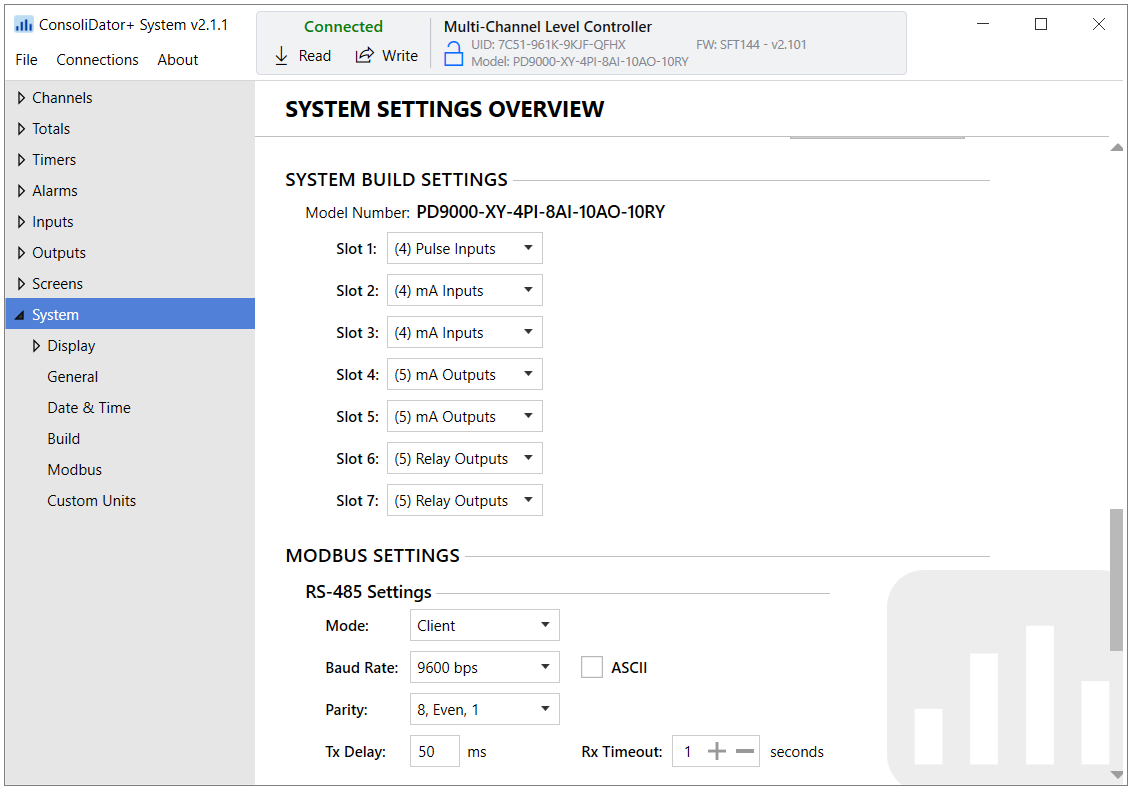Click the Rx Timeout value field
Viewport: 1131px width, 790px height.
[688, 751]
